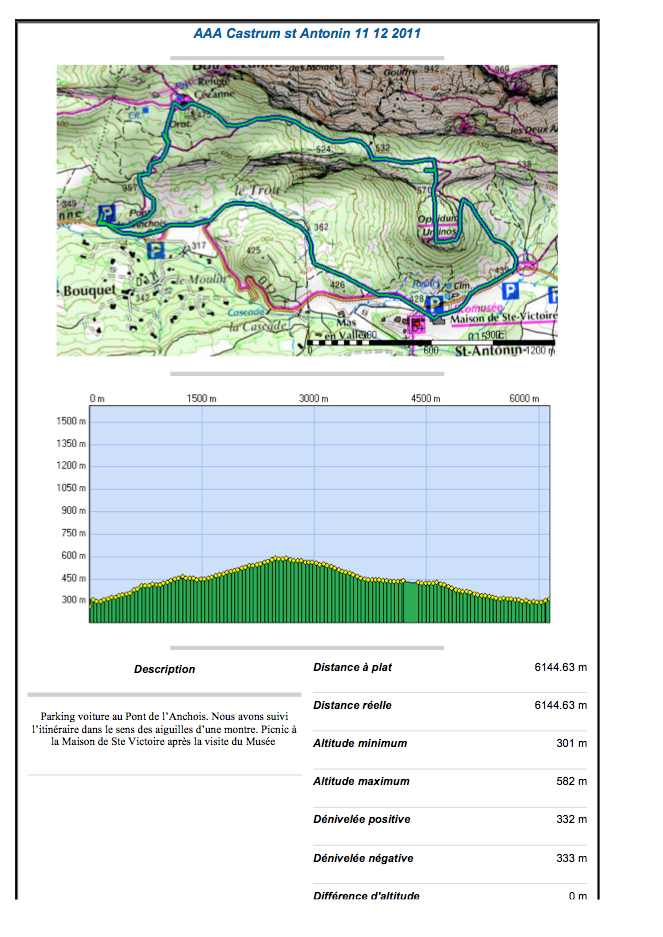663x937 pixels.
Task: Click the '450 m' altitude axis label
Action: (74, 578)
